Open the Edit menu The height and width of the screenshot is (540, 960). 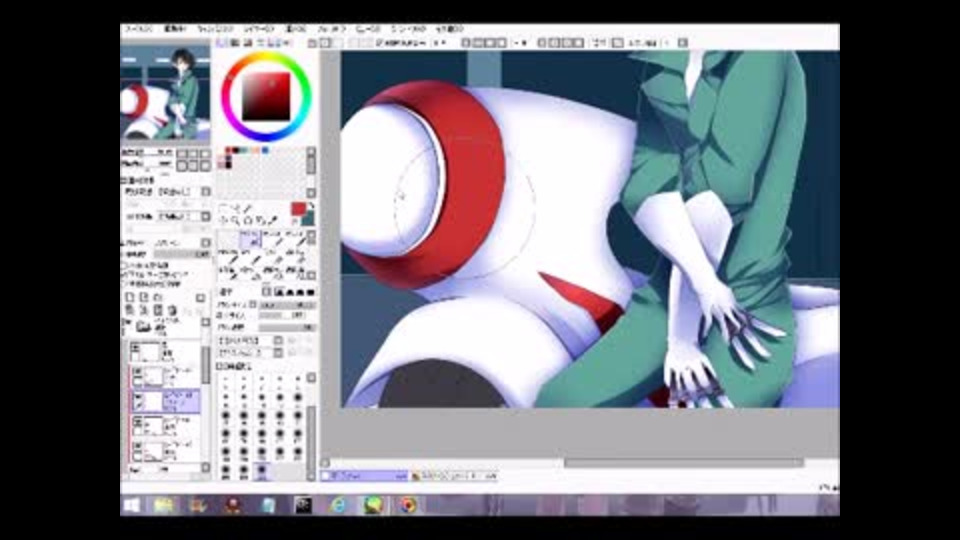[x=175, y=29]
